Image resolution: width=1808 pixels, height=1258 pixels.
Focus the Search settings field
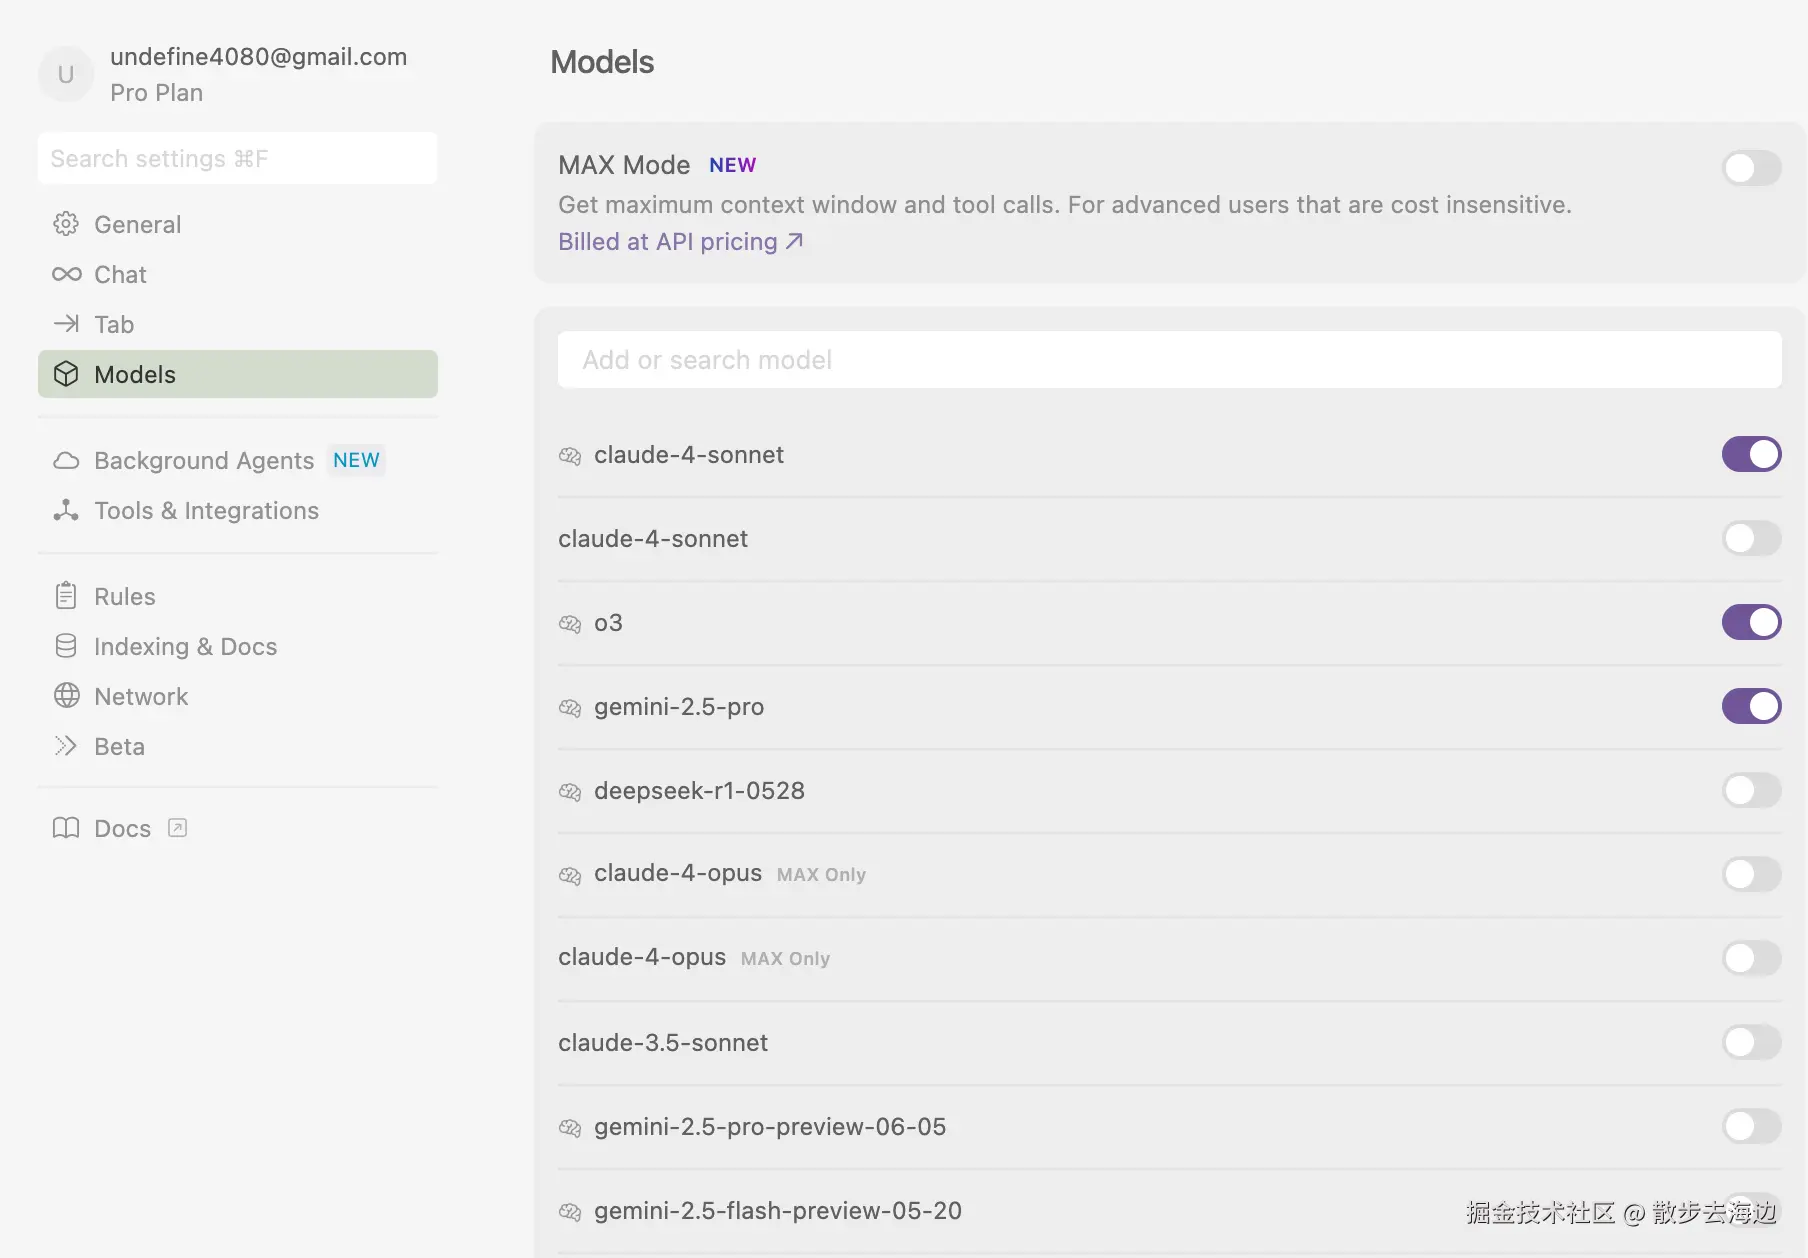point(237,158)
